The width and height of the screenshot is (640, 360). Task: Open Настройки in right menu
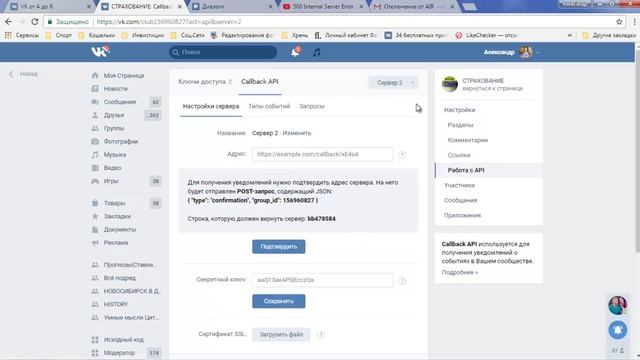click(x=460, y=110)
